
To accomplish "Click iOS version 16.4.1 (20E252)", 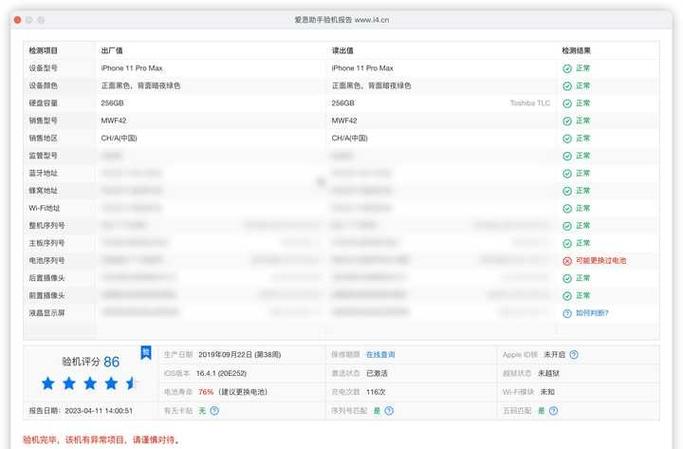I will tap(221, 373).
